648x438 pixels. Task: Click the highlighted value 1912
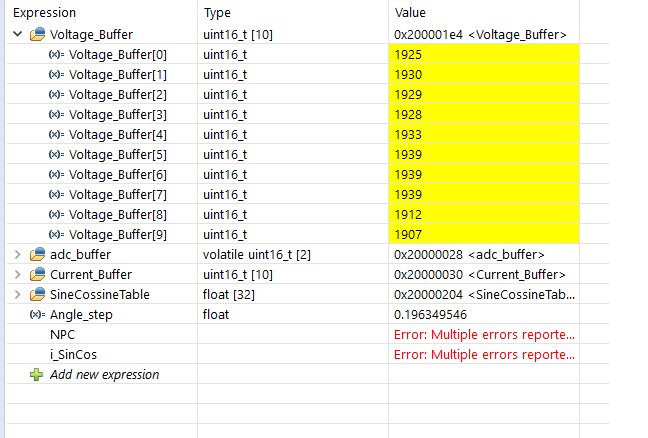[x=408, y=214]
